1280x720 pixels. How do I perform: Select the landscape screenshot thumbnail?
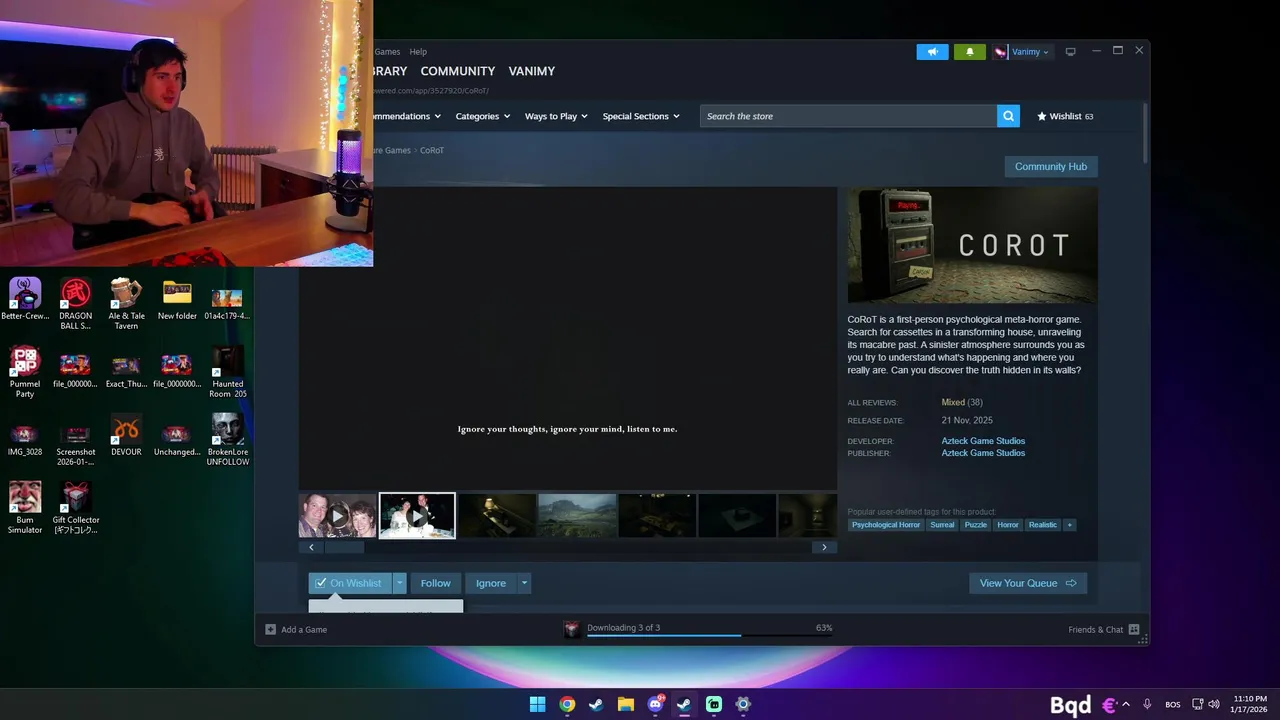(577, 516)
